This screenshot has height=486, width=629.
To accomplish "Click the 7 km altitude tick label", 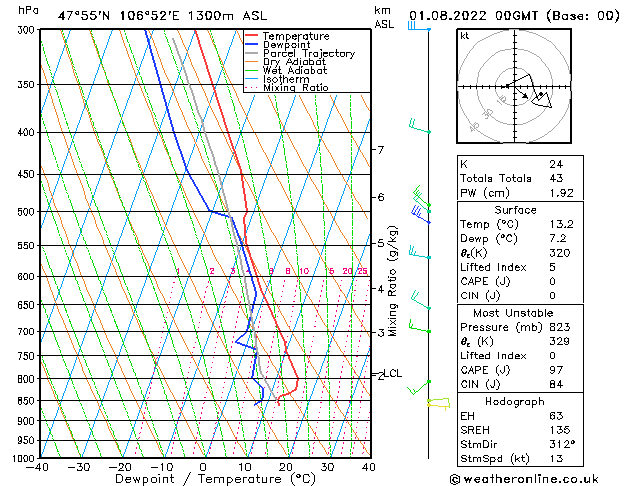I will pos(381,150).
